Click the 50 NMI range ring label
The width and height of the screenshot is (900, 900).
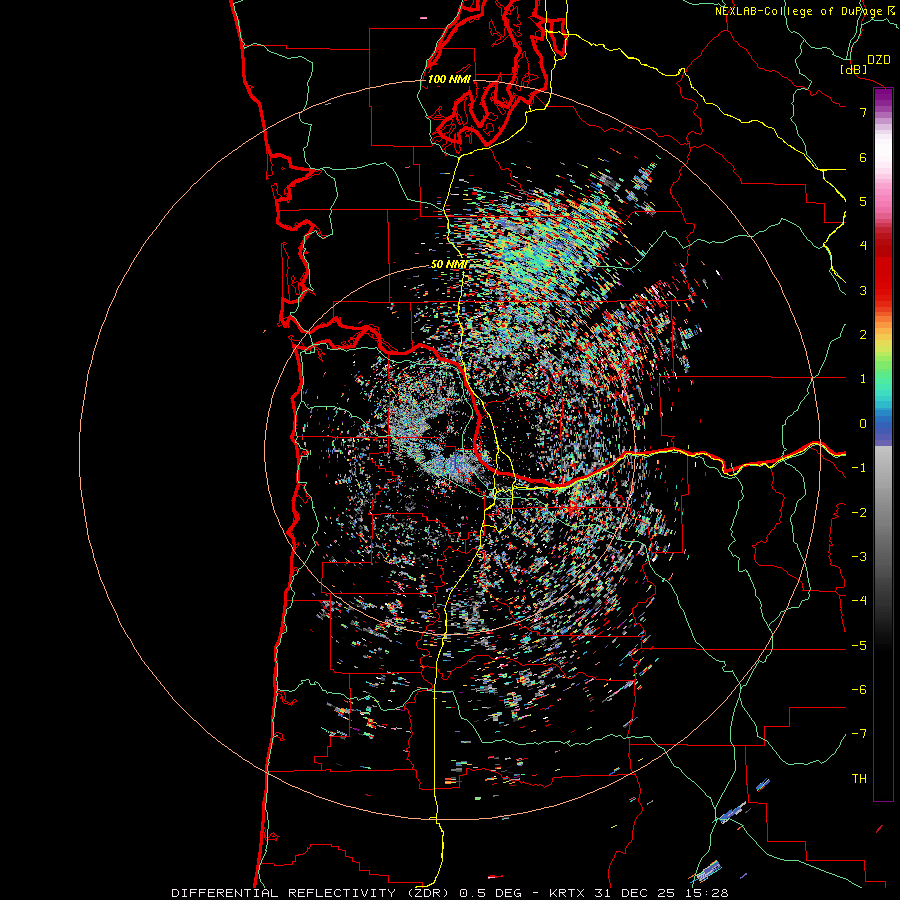[449, 264]
